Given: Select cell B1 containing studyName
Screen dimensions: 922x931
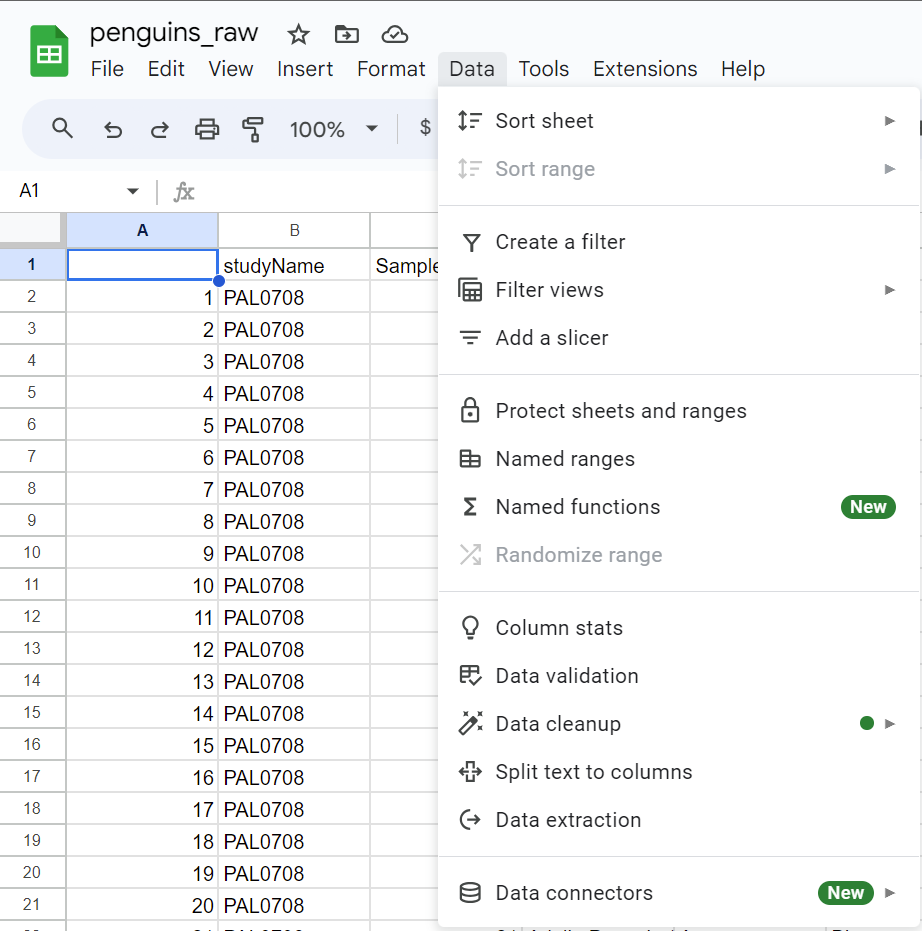Looking at the screenshot, I should (293, 265).
